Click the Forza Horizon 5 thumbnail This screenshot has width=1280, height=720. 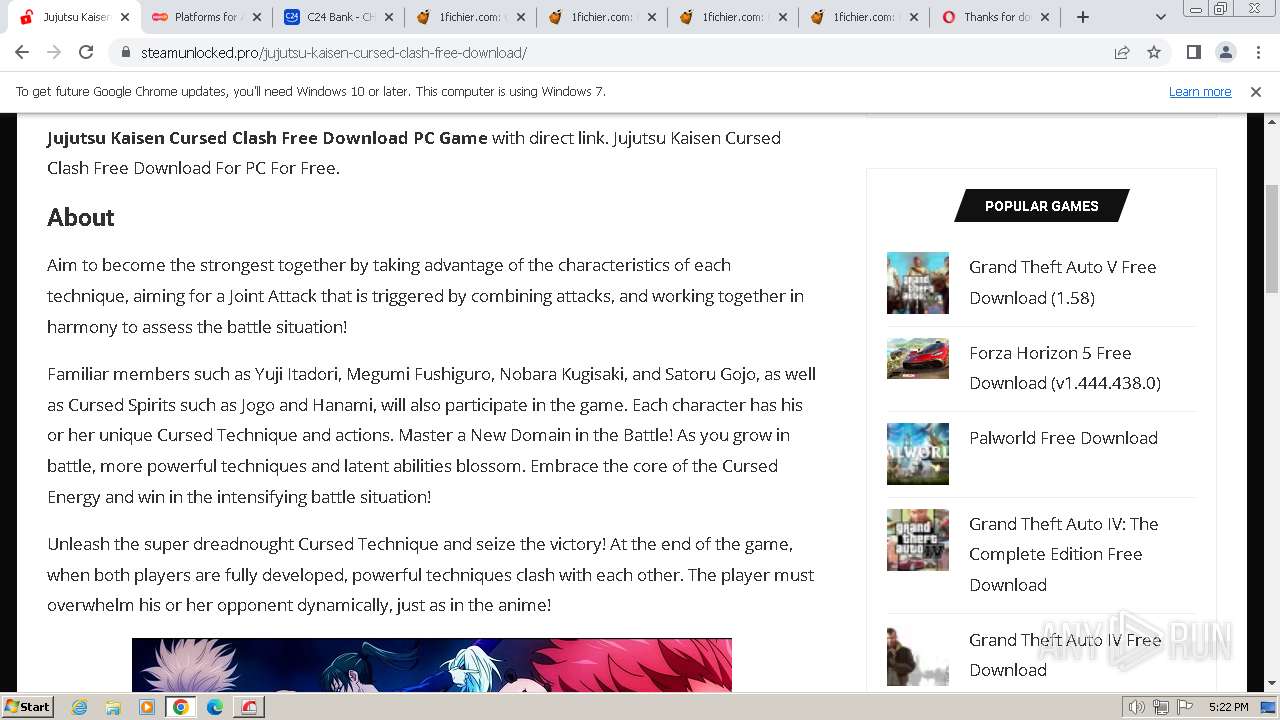[917, 358]
